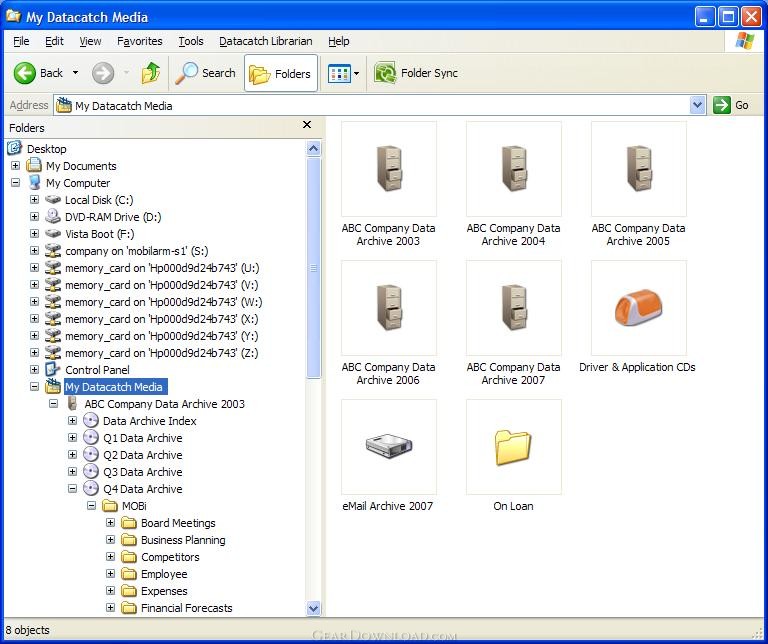This screenshot has height=644, width=768.
Task: Click the Go button
Action: pos(731,105)
